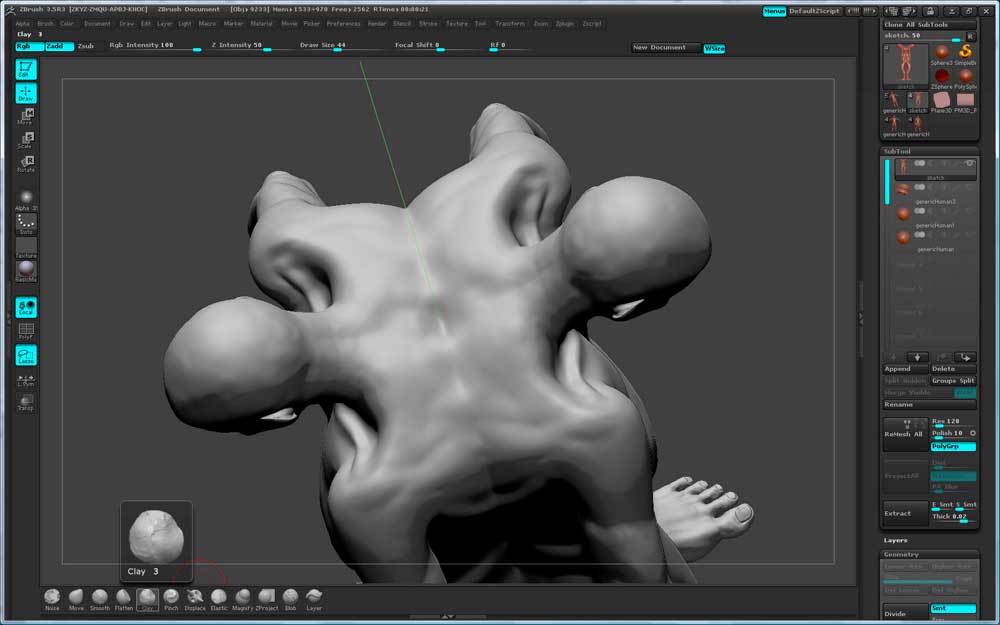The image size is (1000, 625).
Task: Toggle the Rgb paint mode
Action: tap(29, 46)
